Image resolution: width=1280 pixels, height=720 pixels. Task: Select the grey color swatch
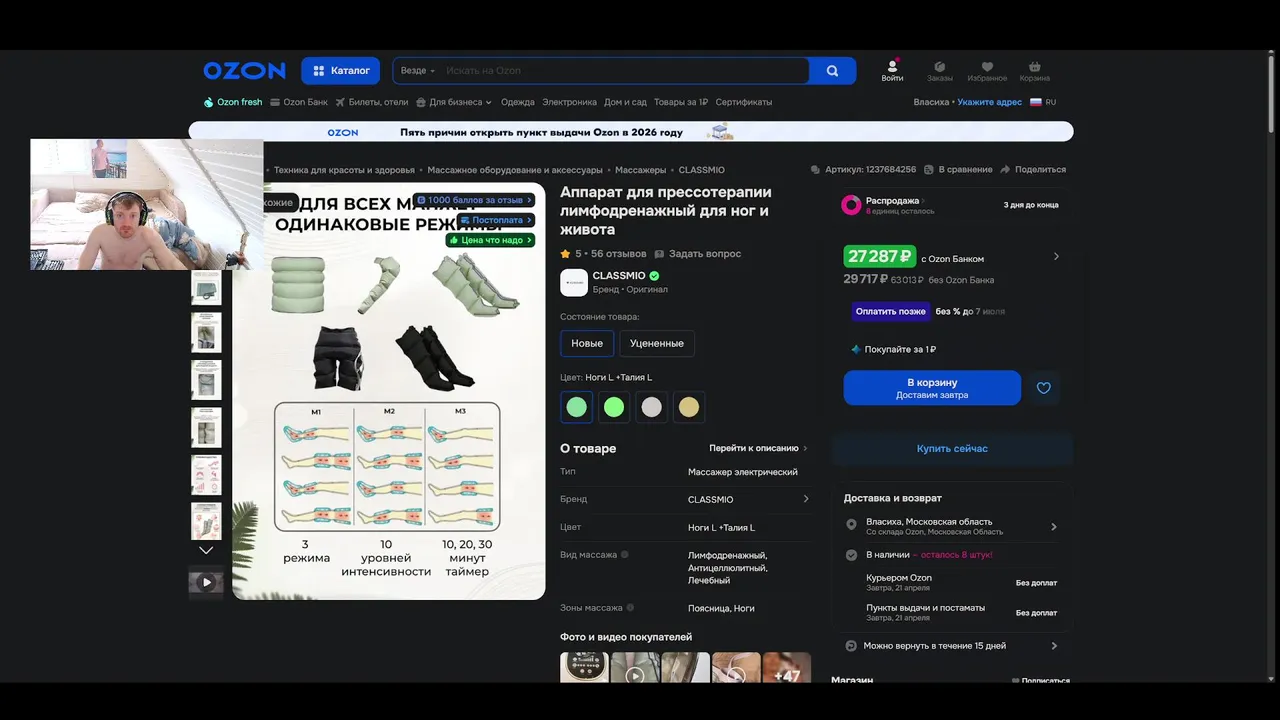[x=652, y=407]
